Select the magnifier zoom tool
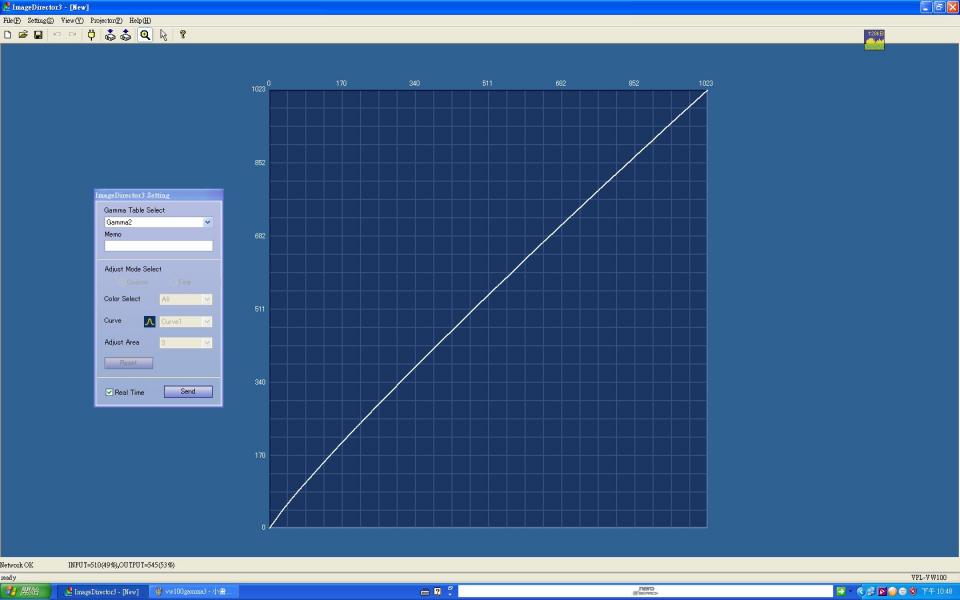The image size is (960, 600). (145, 35)
